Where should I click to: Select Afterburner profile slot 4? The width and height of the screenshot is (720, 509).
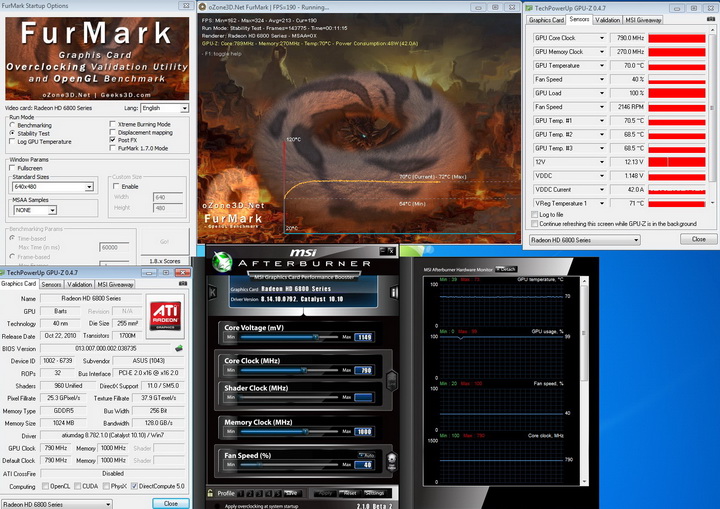269,493
